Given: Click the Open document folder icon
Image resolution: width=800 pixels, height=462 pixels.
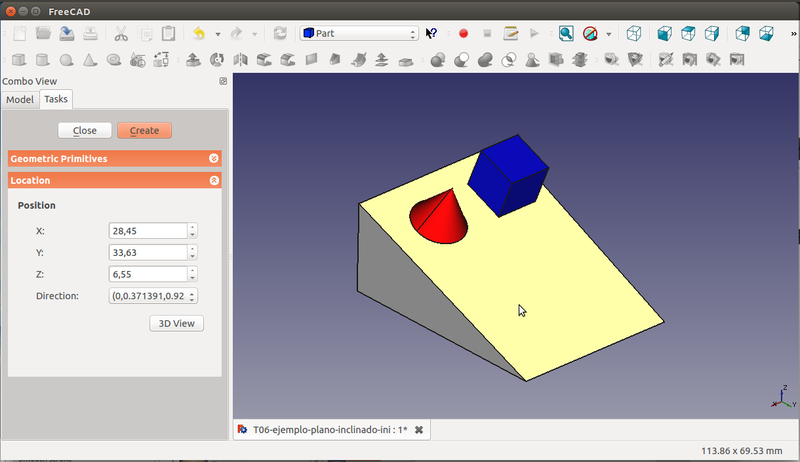Looking at the screenshot, I should click(x=42, y=33).
